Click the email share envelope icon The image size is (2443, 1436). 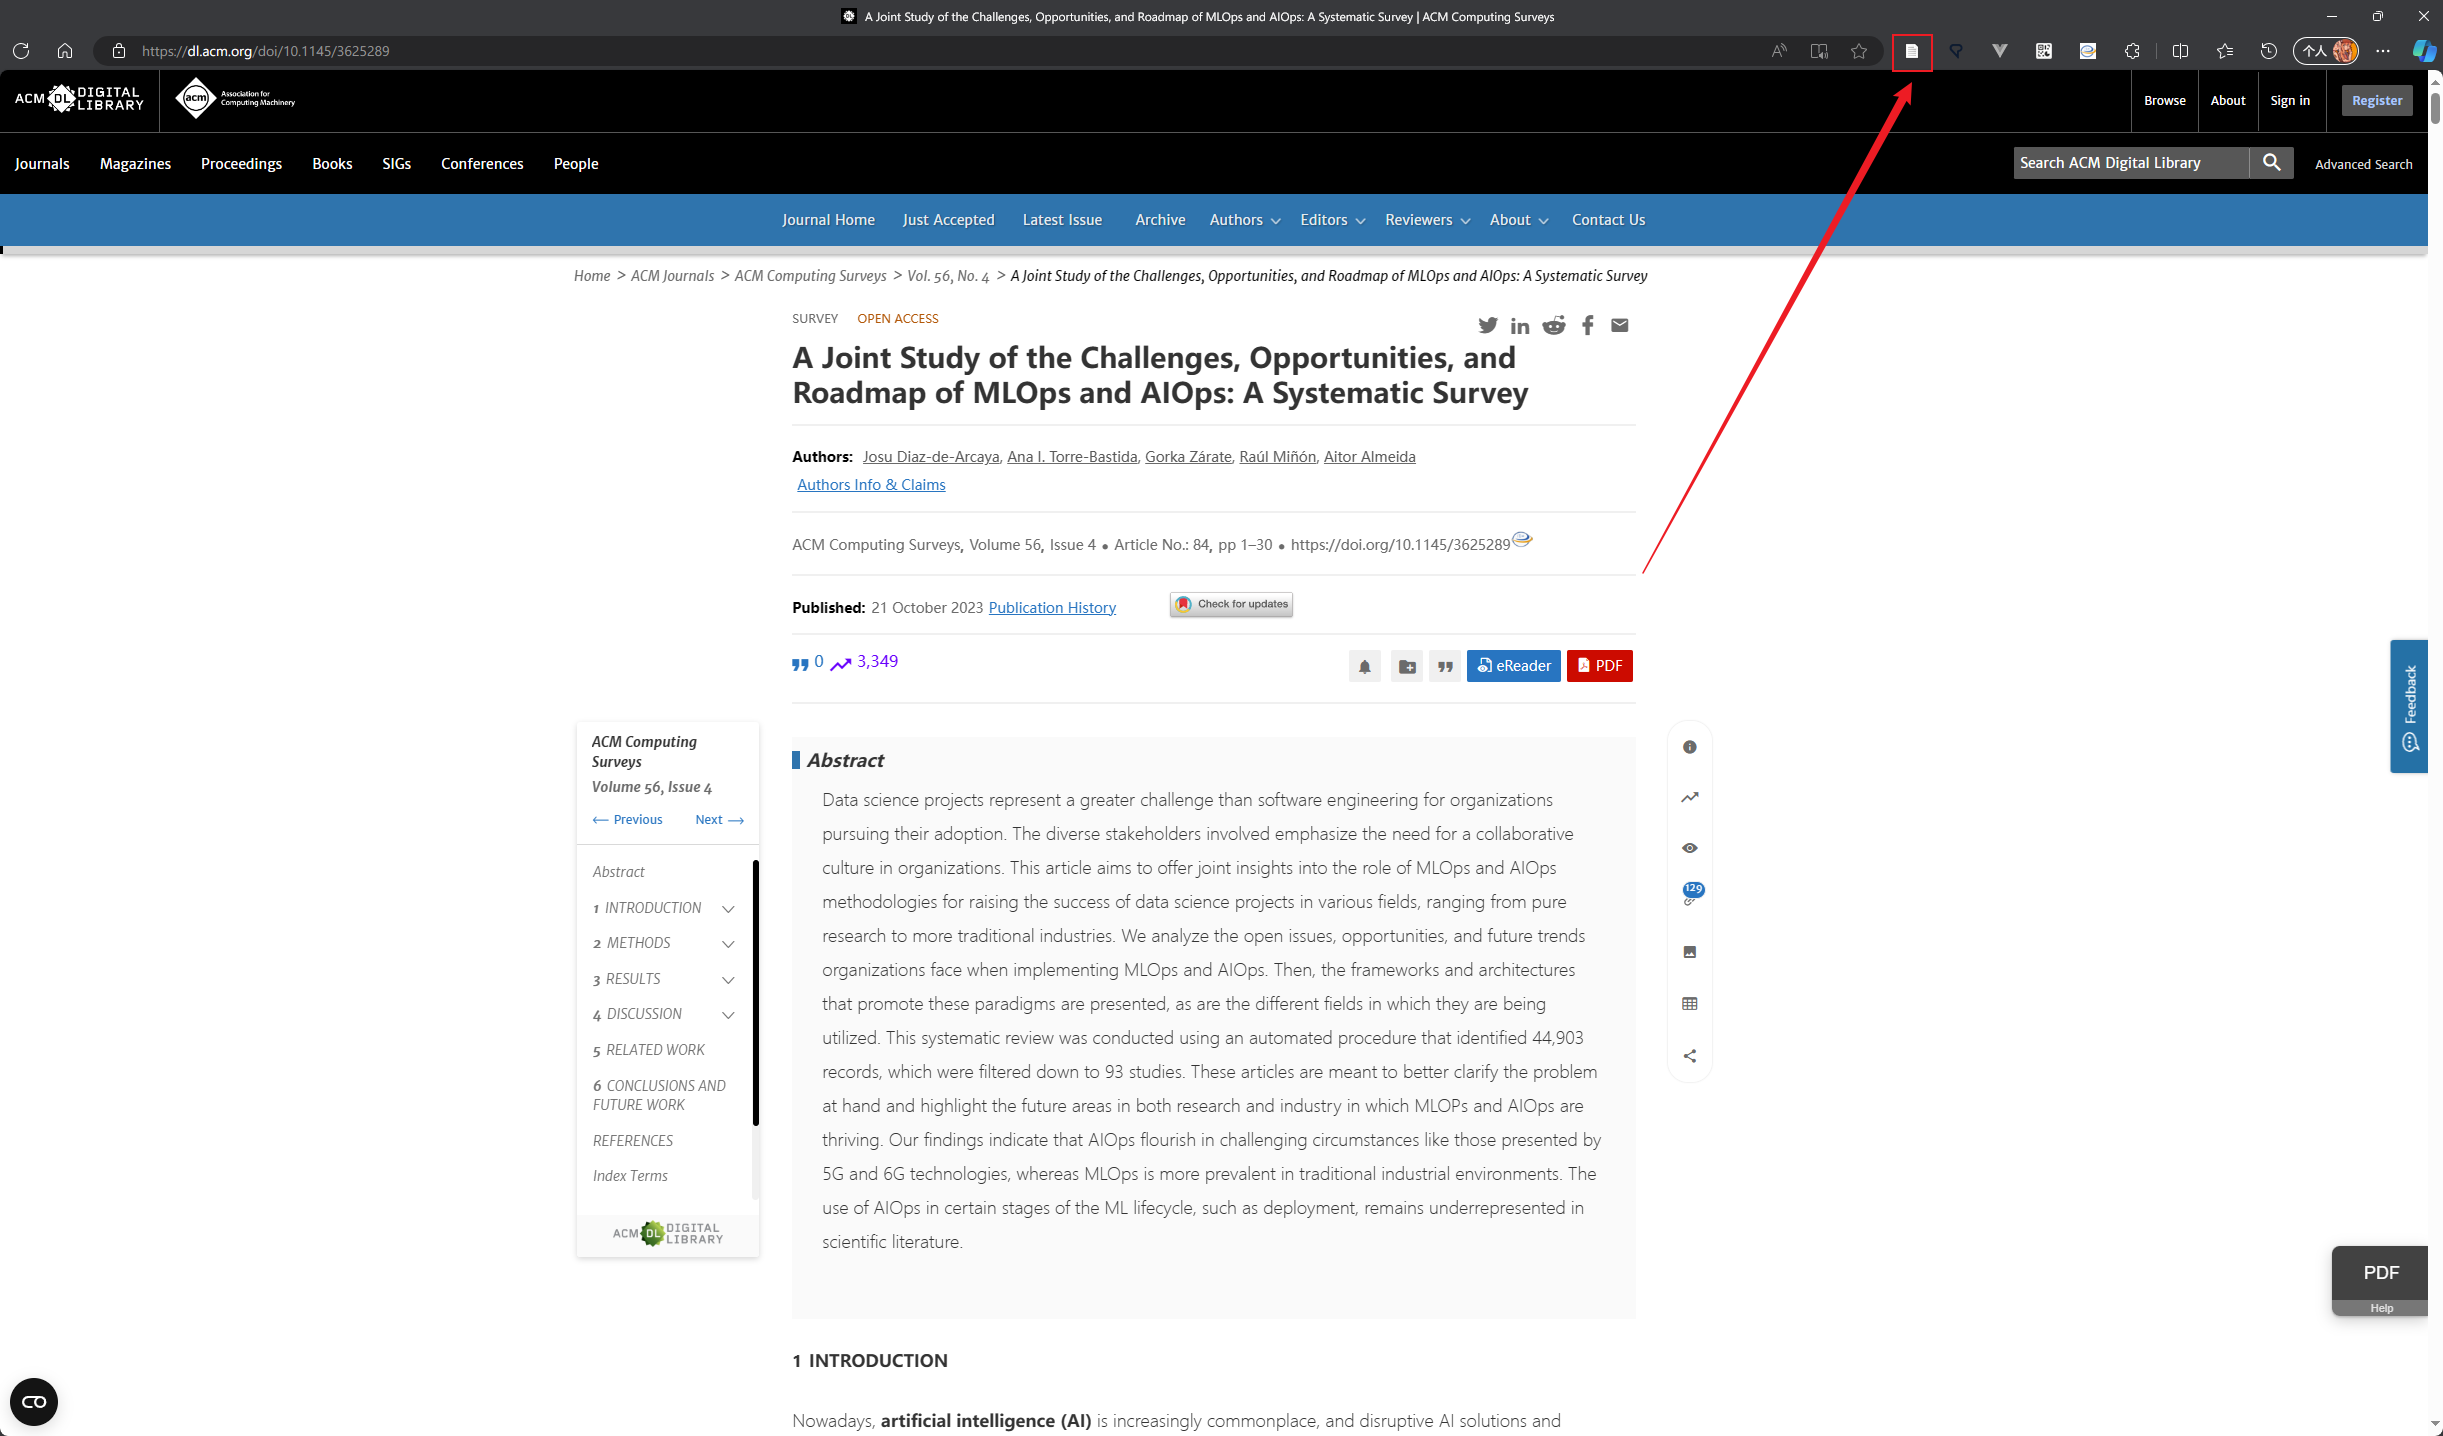1619,325
